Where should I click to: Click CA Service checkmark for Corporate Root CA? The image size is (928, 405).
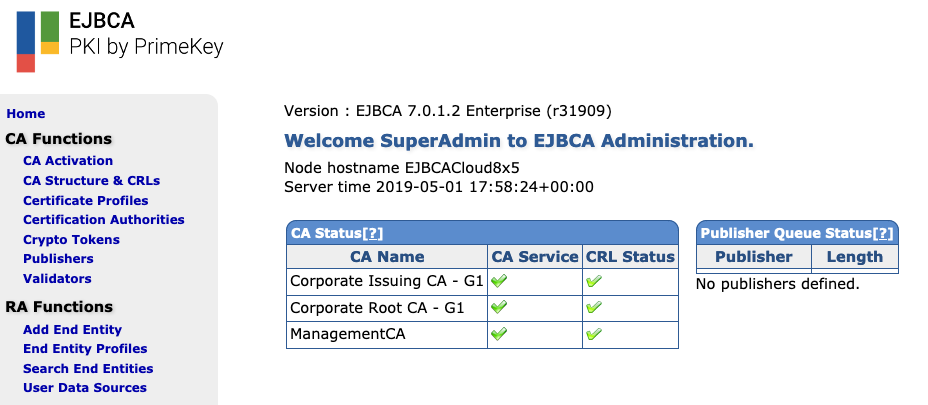pos(499,308)
